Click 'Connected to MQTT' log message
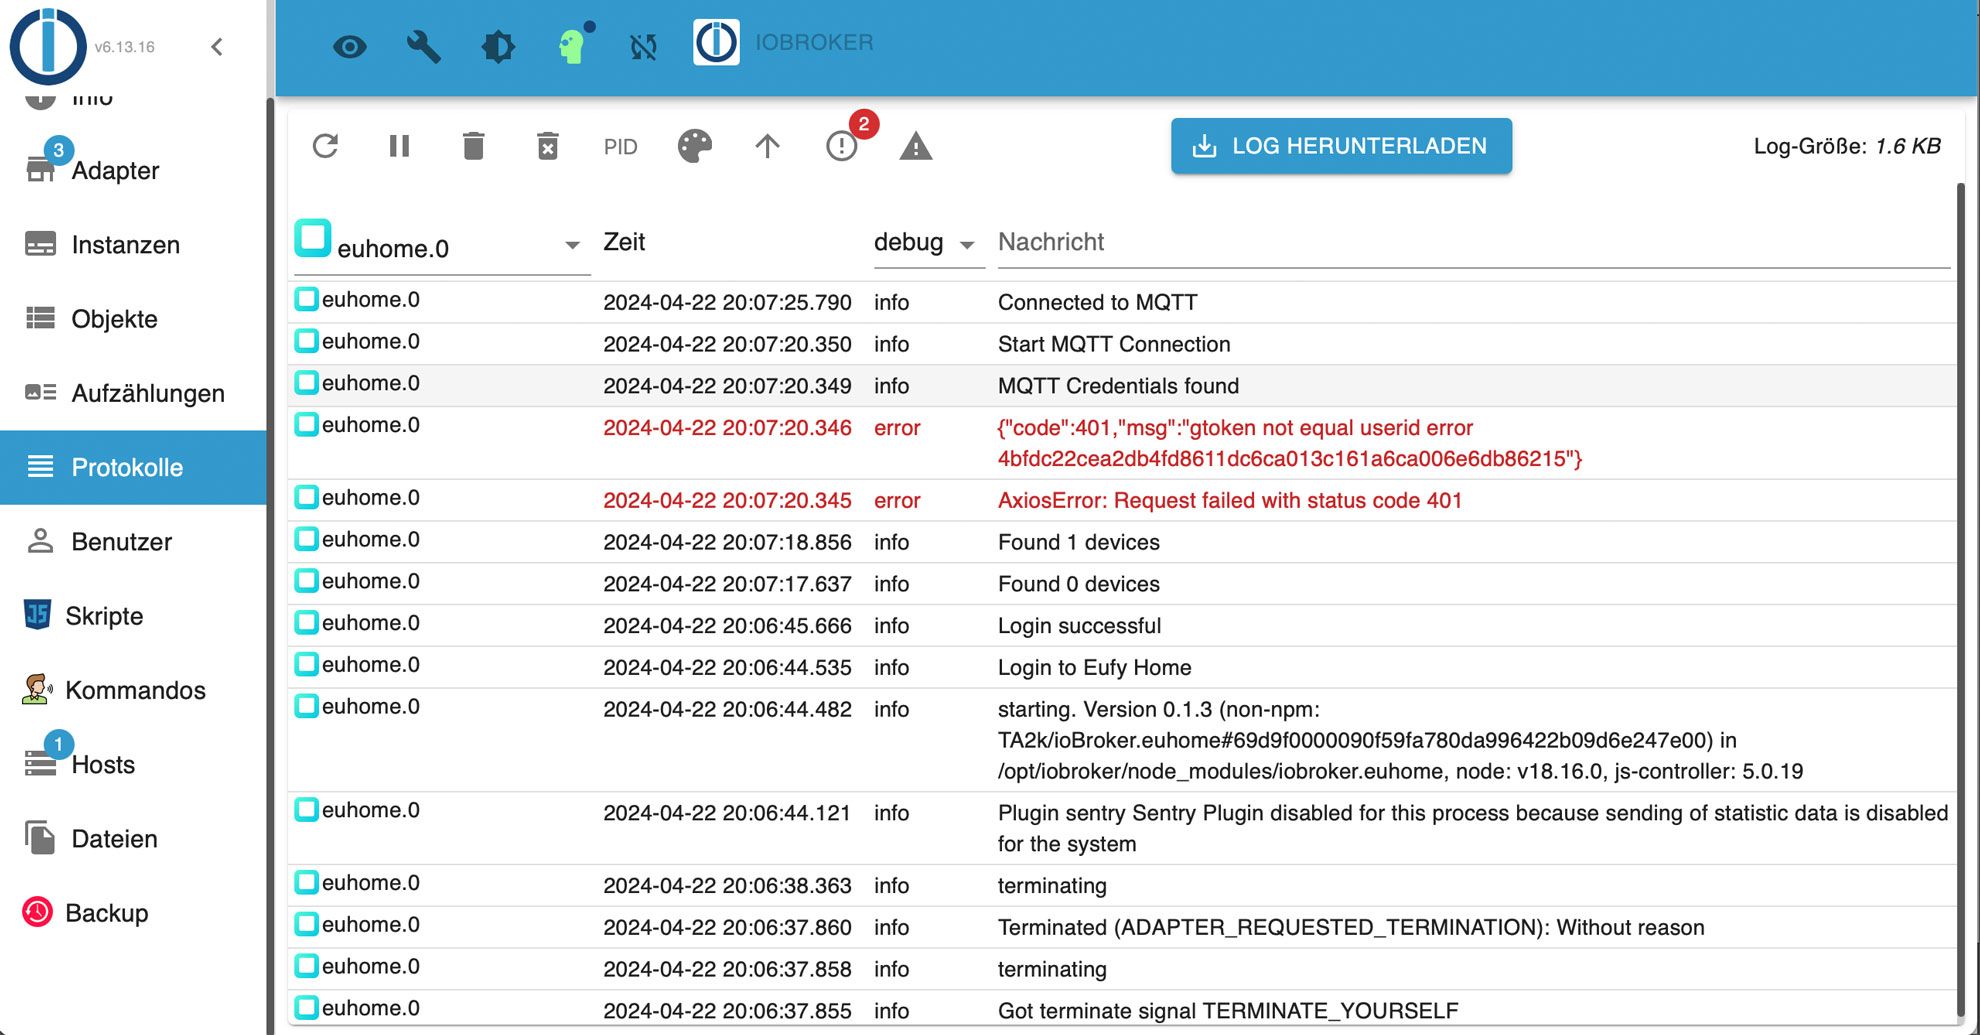This screenshot has height=1035, width=1980. [1097, 302]
